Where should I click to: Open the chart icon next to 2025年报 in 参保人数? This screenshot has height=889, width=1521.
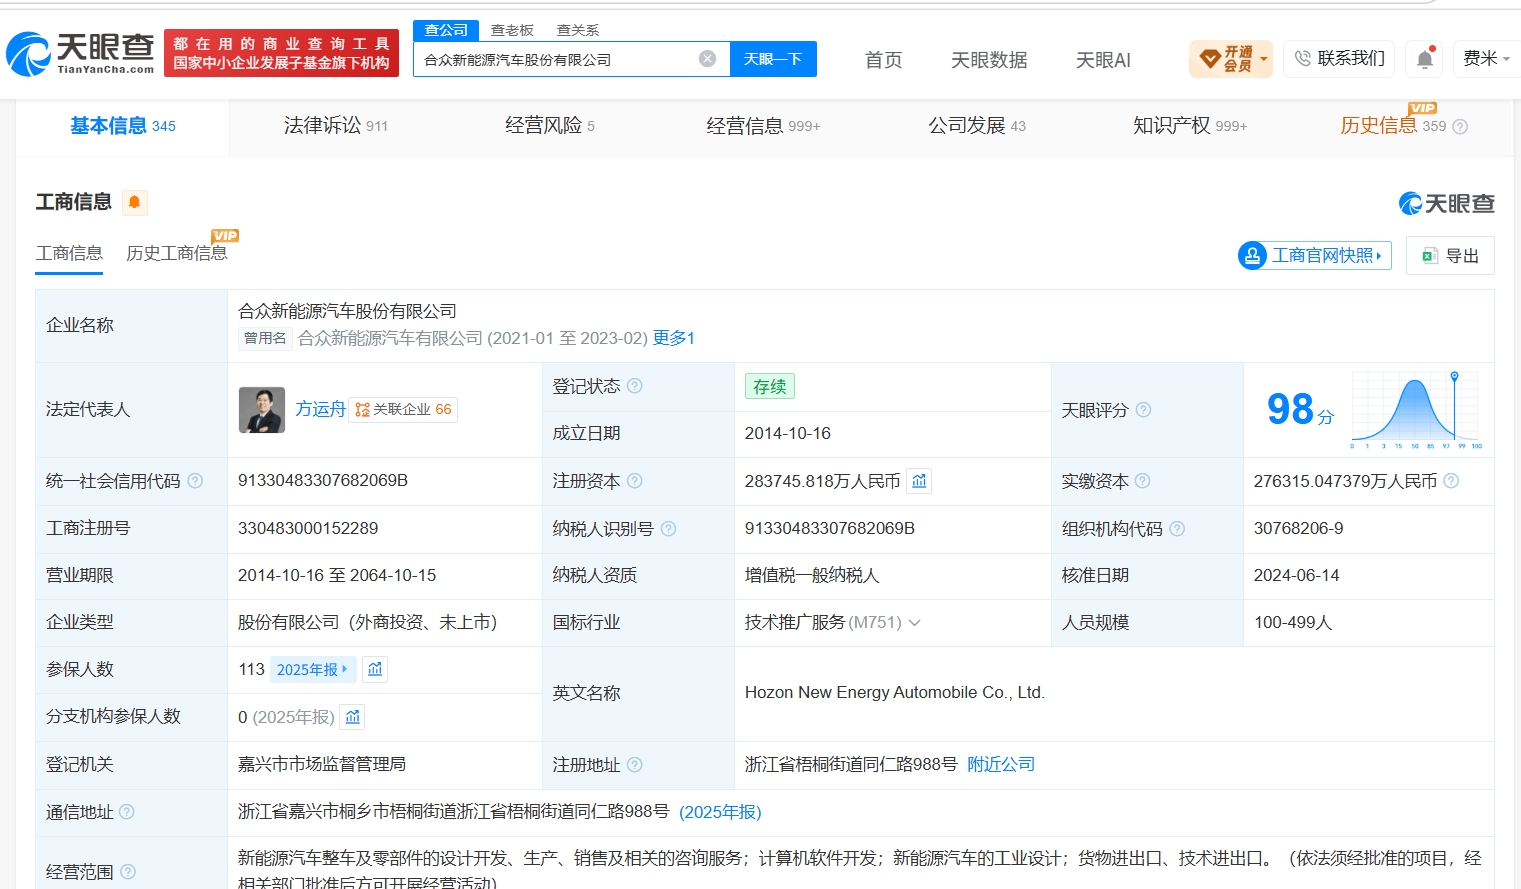(x=375, y=669)
